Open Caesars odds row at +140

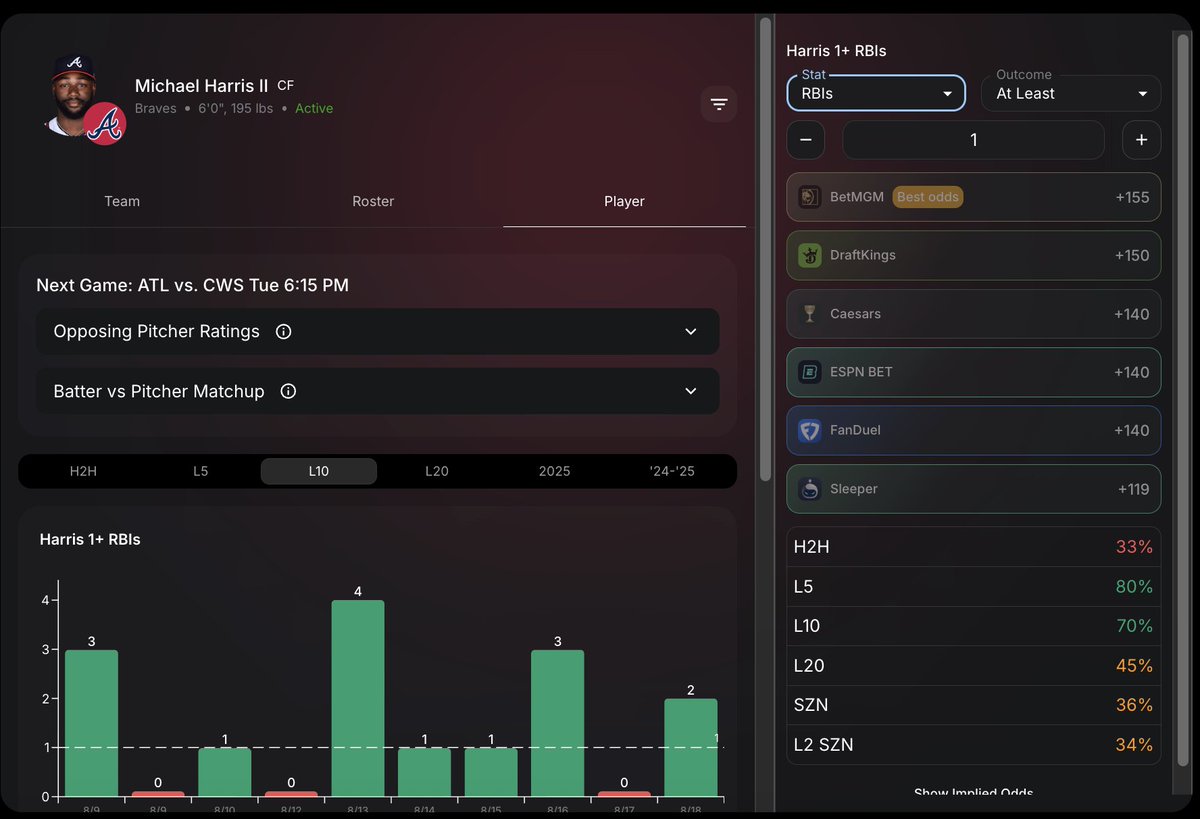coord(974,314)
